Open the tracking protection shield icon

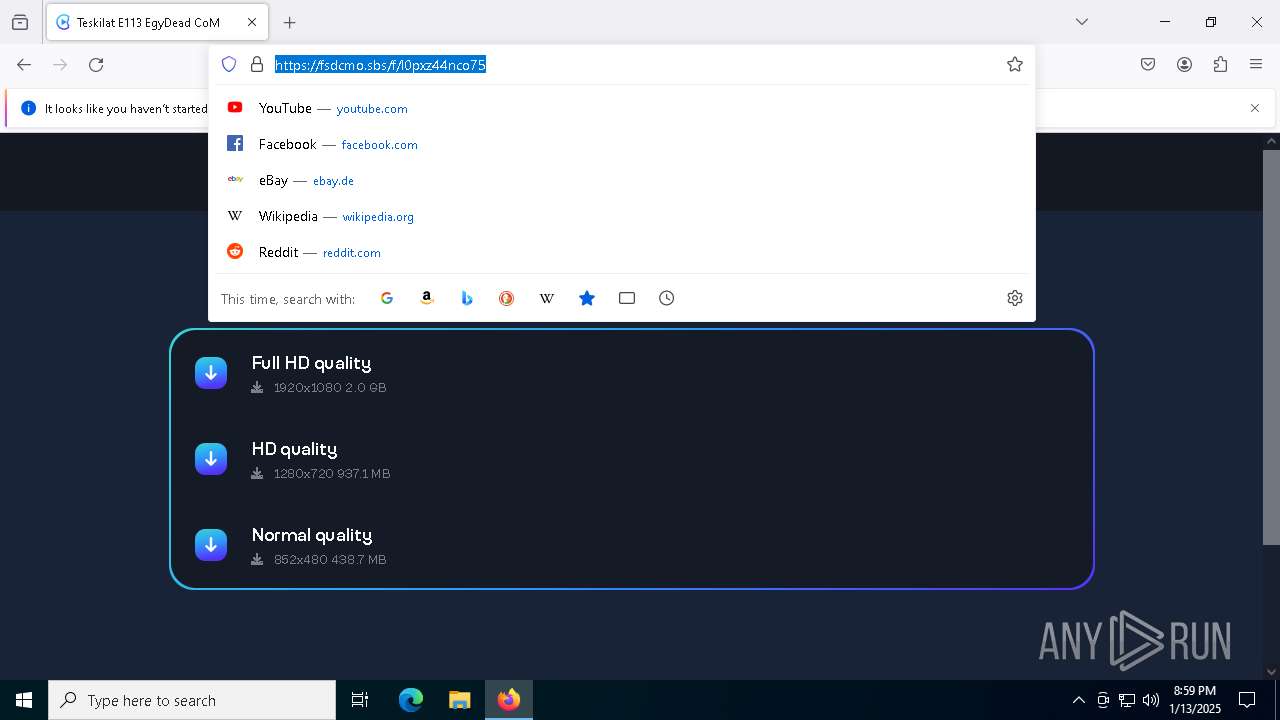(x=229, y=64)
